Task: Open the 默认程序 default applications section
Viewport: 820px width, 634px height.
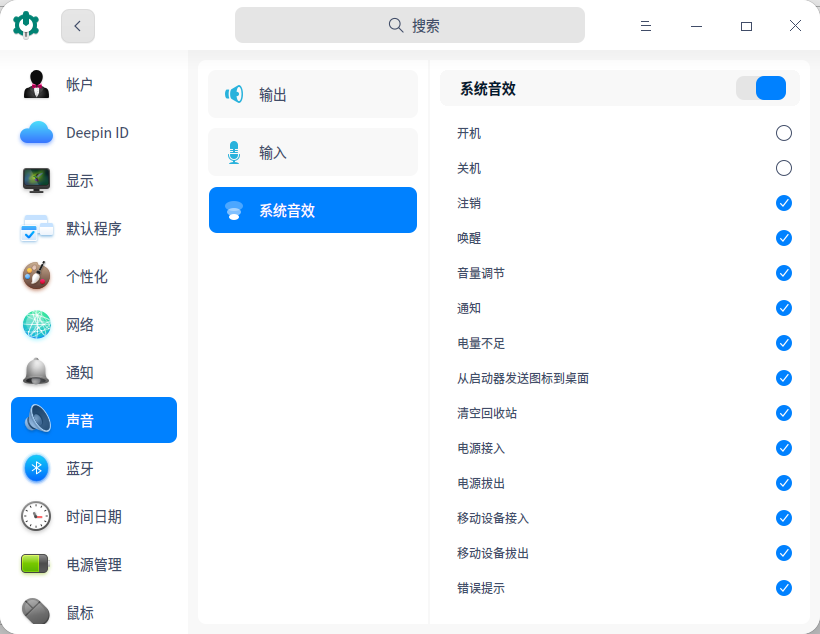Action: pyautogui.click(x=94, y=229)
